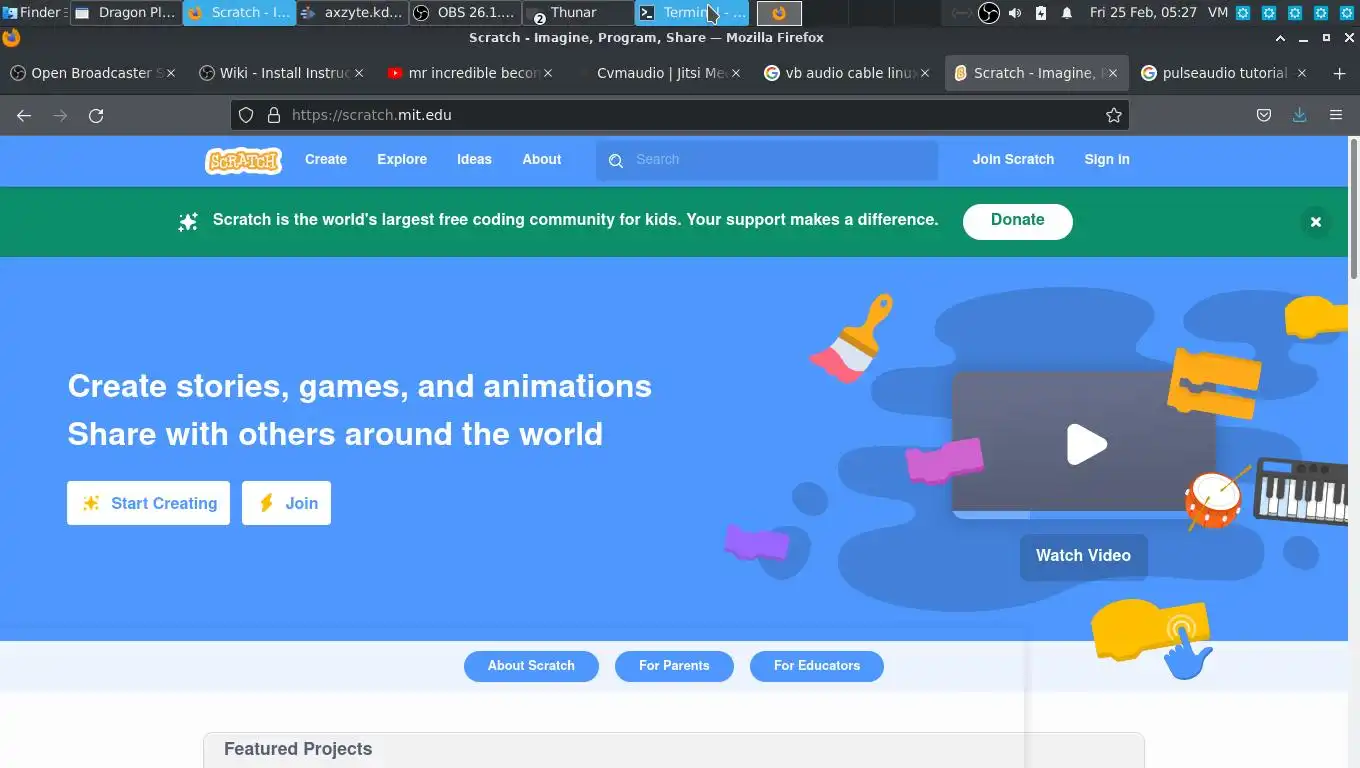Click the padlock site info icon

[x=274, y=115]
